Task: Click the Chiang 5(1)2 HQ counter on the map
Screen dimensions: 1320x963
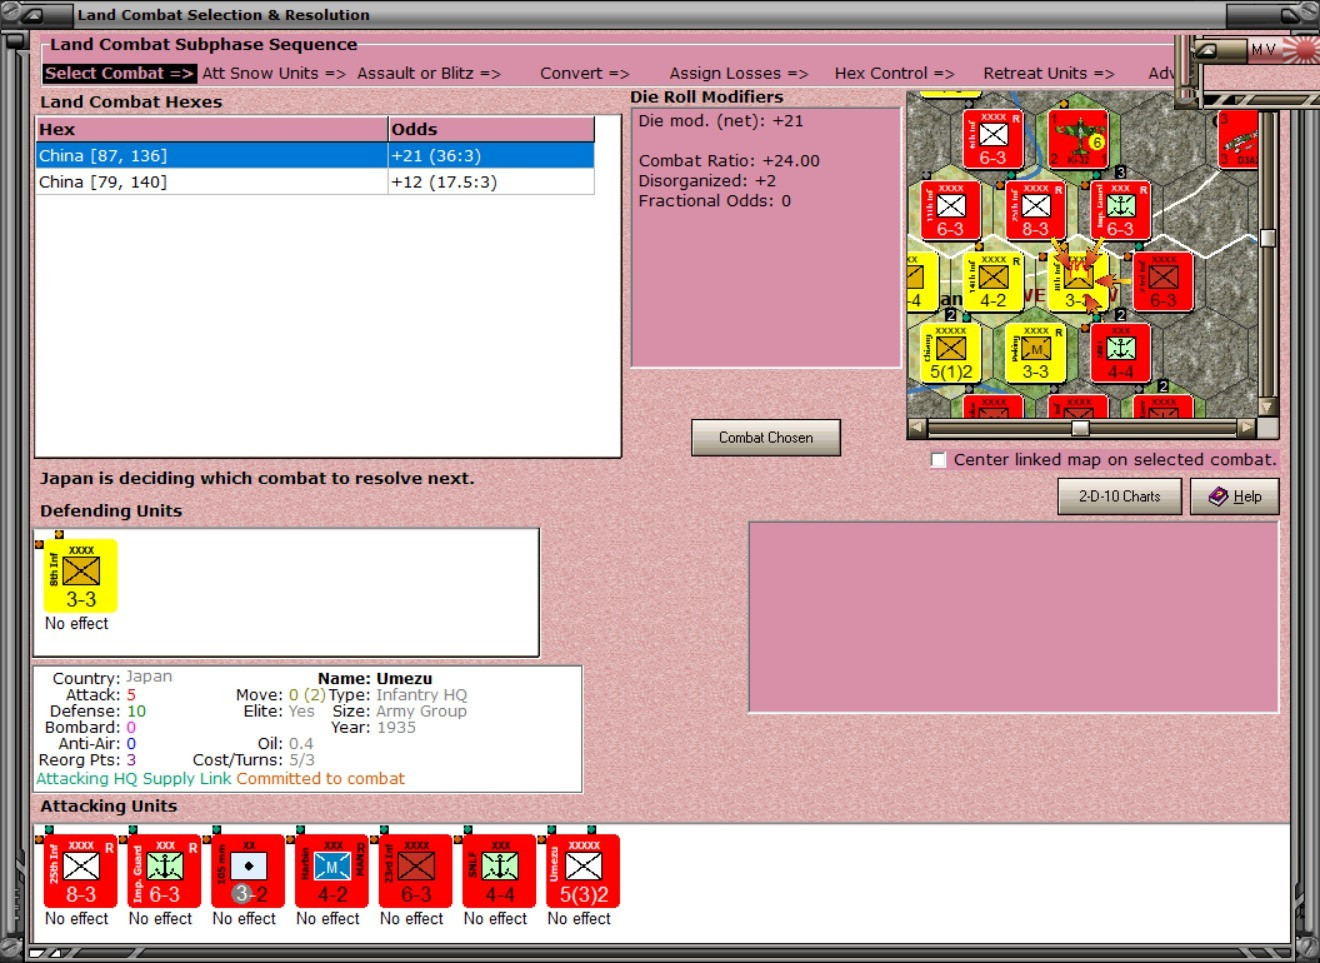Action: pyautogui.click(x=950, y=353)
